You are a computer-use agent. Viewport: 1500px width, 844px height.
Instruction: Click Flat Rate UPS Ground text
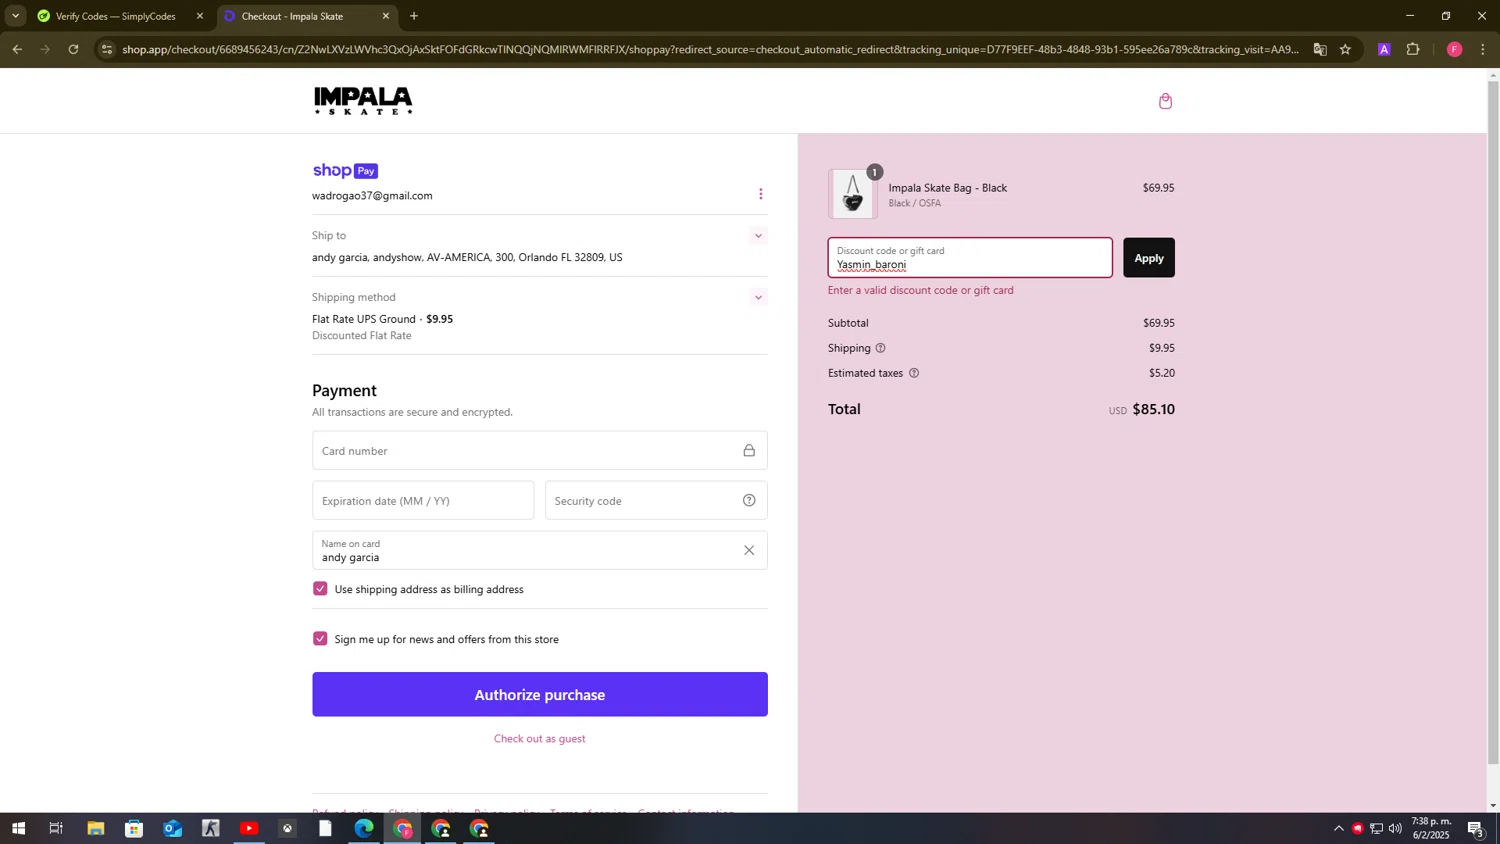(363, 319)
